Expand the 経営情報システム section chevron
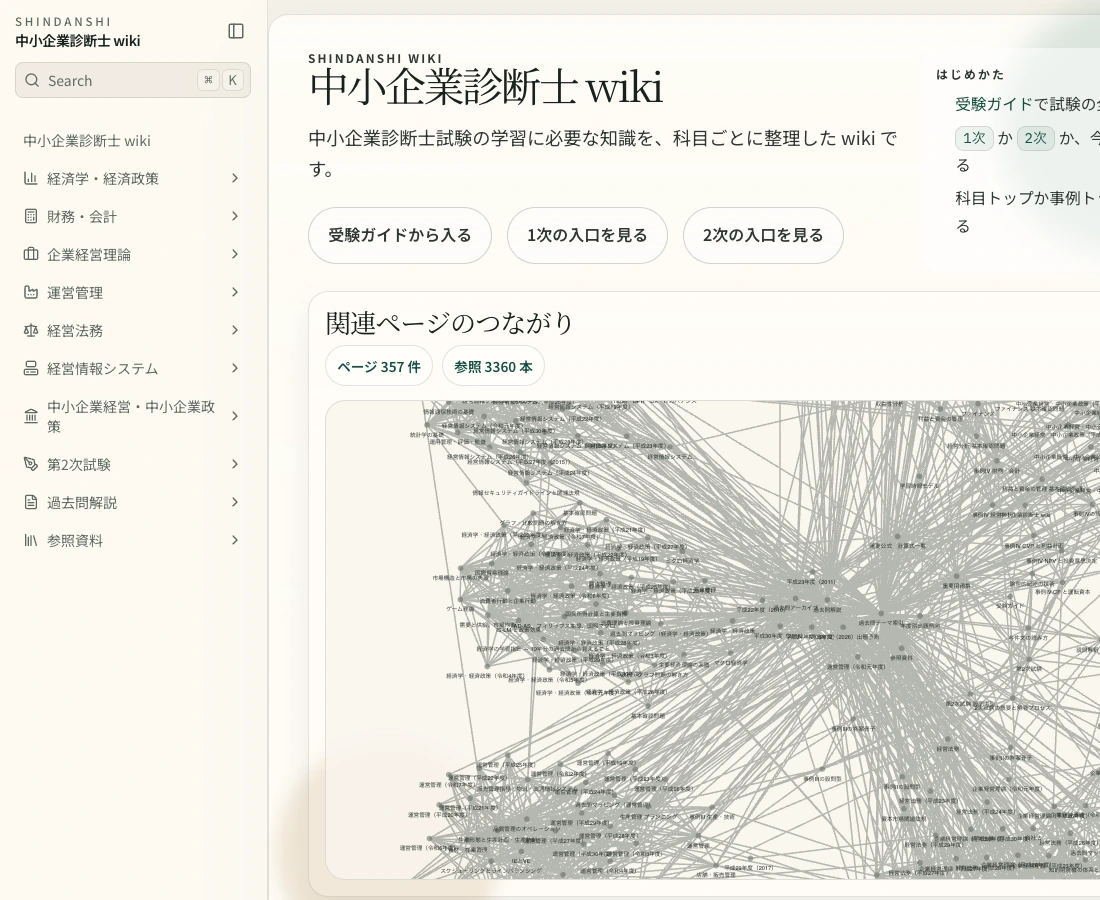1100x900 pixels. point(235,368)
